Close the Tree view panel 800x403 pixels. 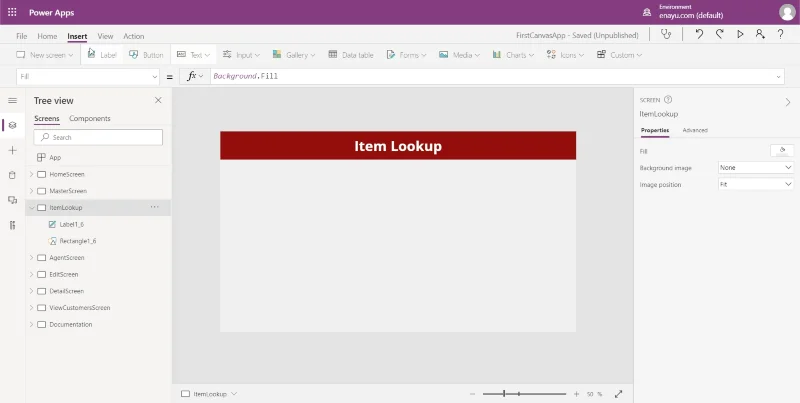pyautogui.click(x=158, y=100)
